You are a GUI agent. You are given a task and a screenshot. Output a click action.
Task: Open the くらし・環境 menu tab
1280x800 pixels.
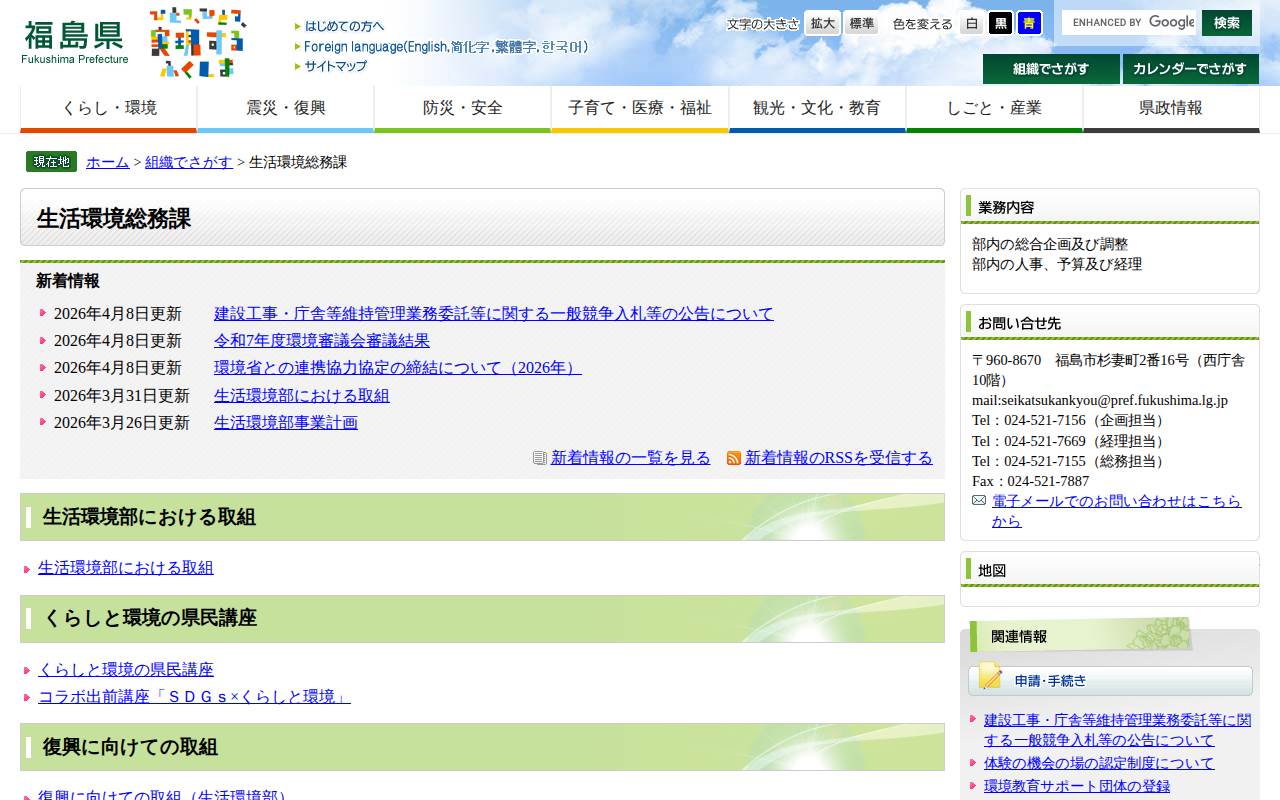coord(109,109)
